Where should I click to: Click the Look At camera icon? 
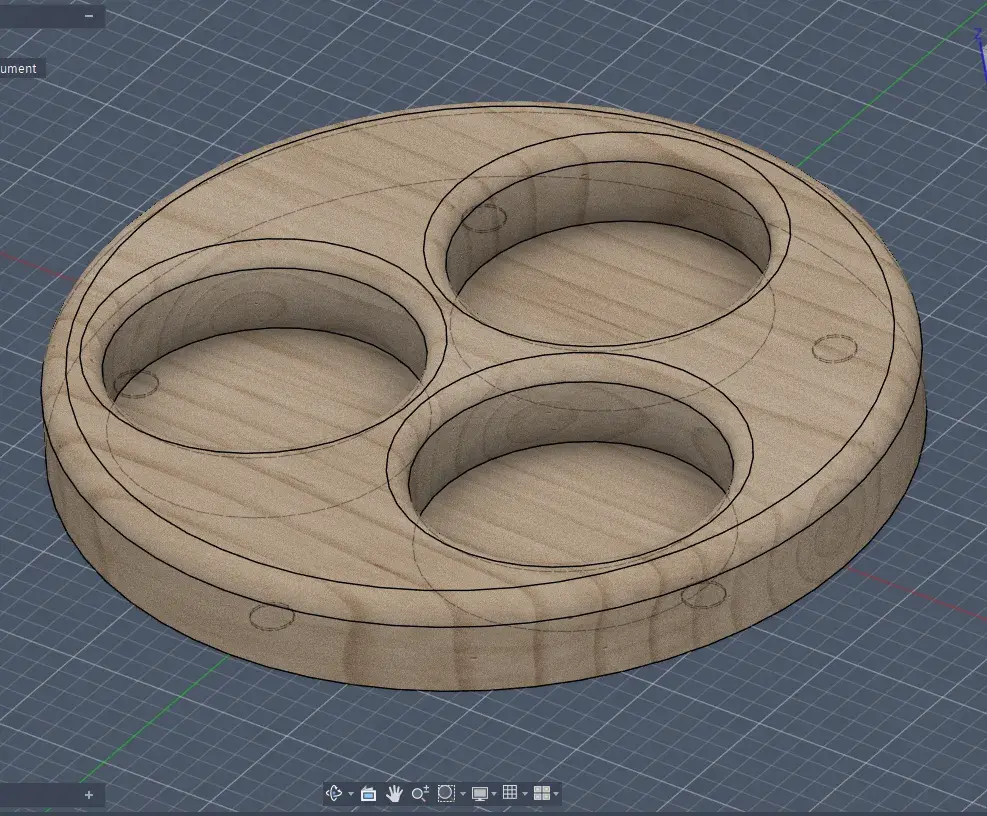[368, 793]
